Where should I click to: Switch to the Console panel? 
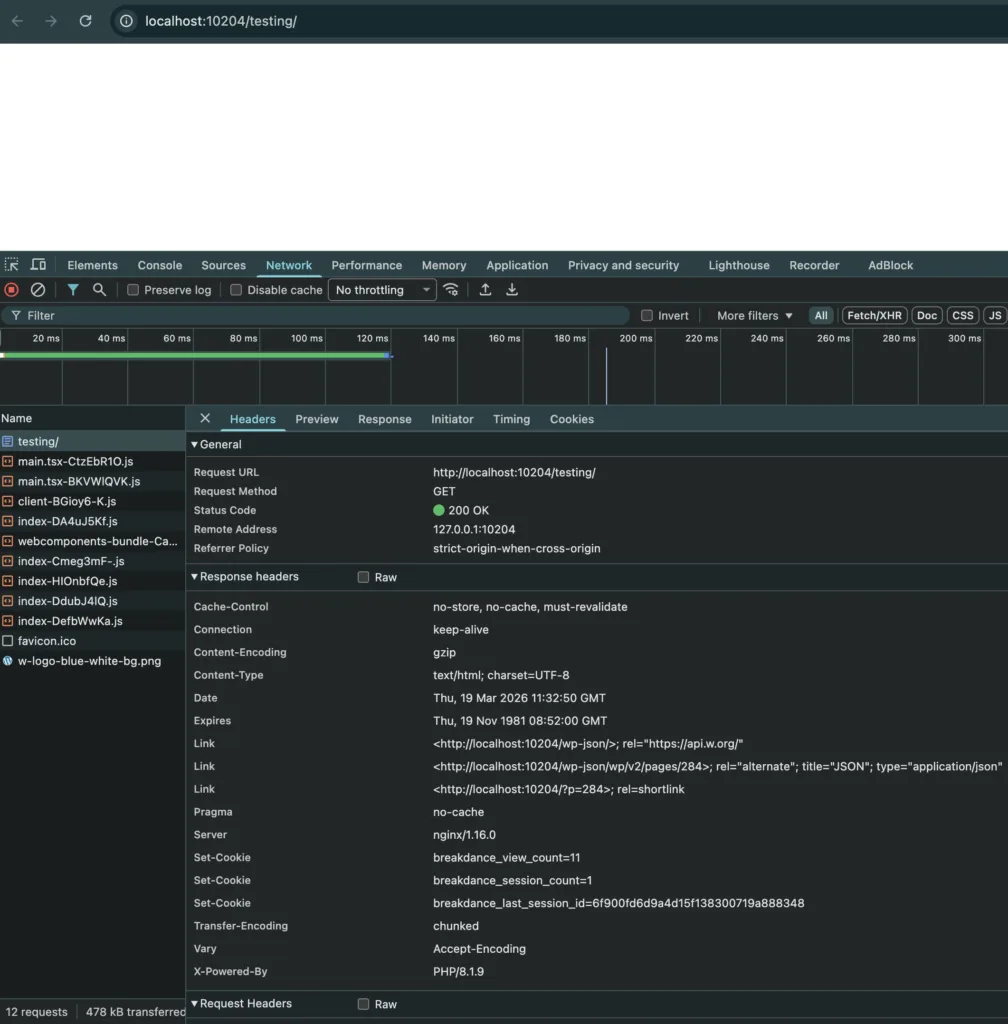[159, 265]
